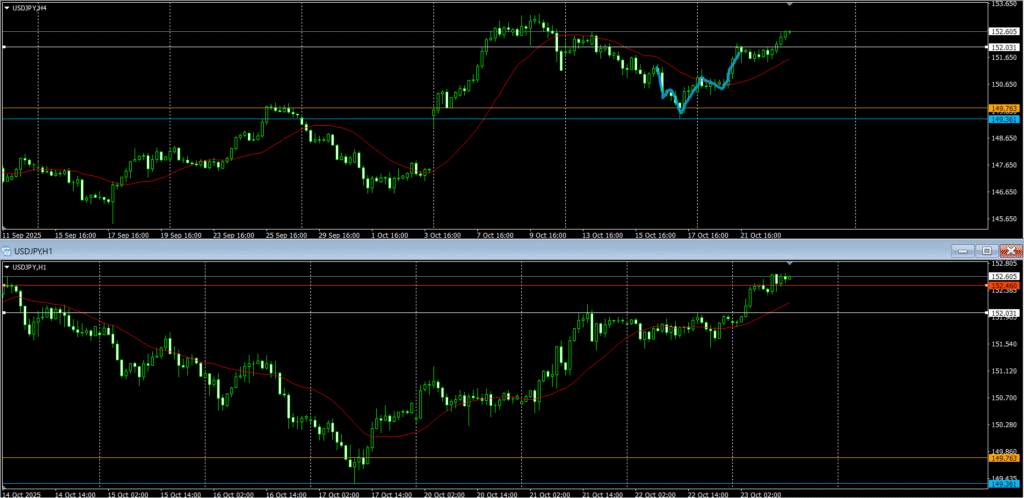This screenshot has height=498, width=1024.
Task: Click the USDJPY,H4 chart dropdown triangle
Action: (x=7, y=8)
